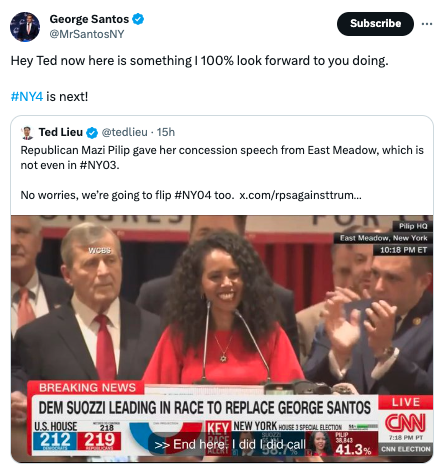Follow the x.com/rpsagainsttrum link
445x473 pixels.
300,195
